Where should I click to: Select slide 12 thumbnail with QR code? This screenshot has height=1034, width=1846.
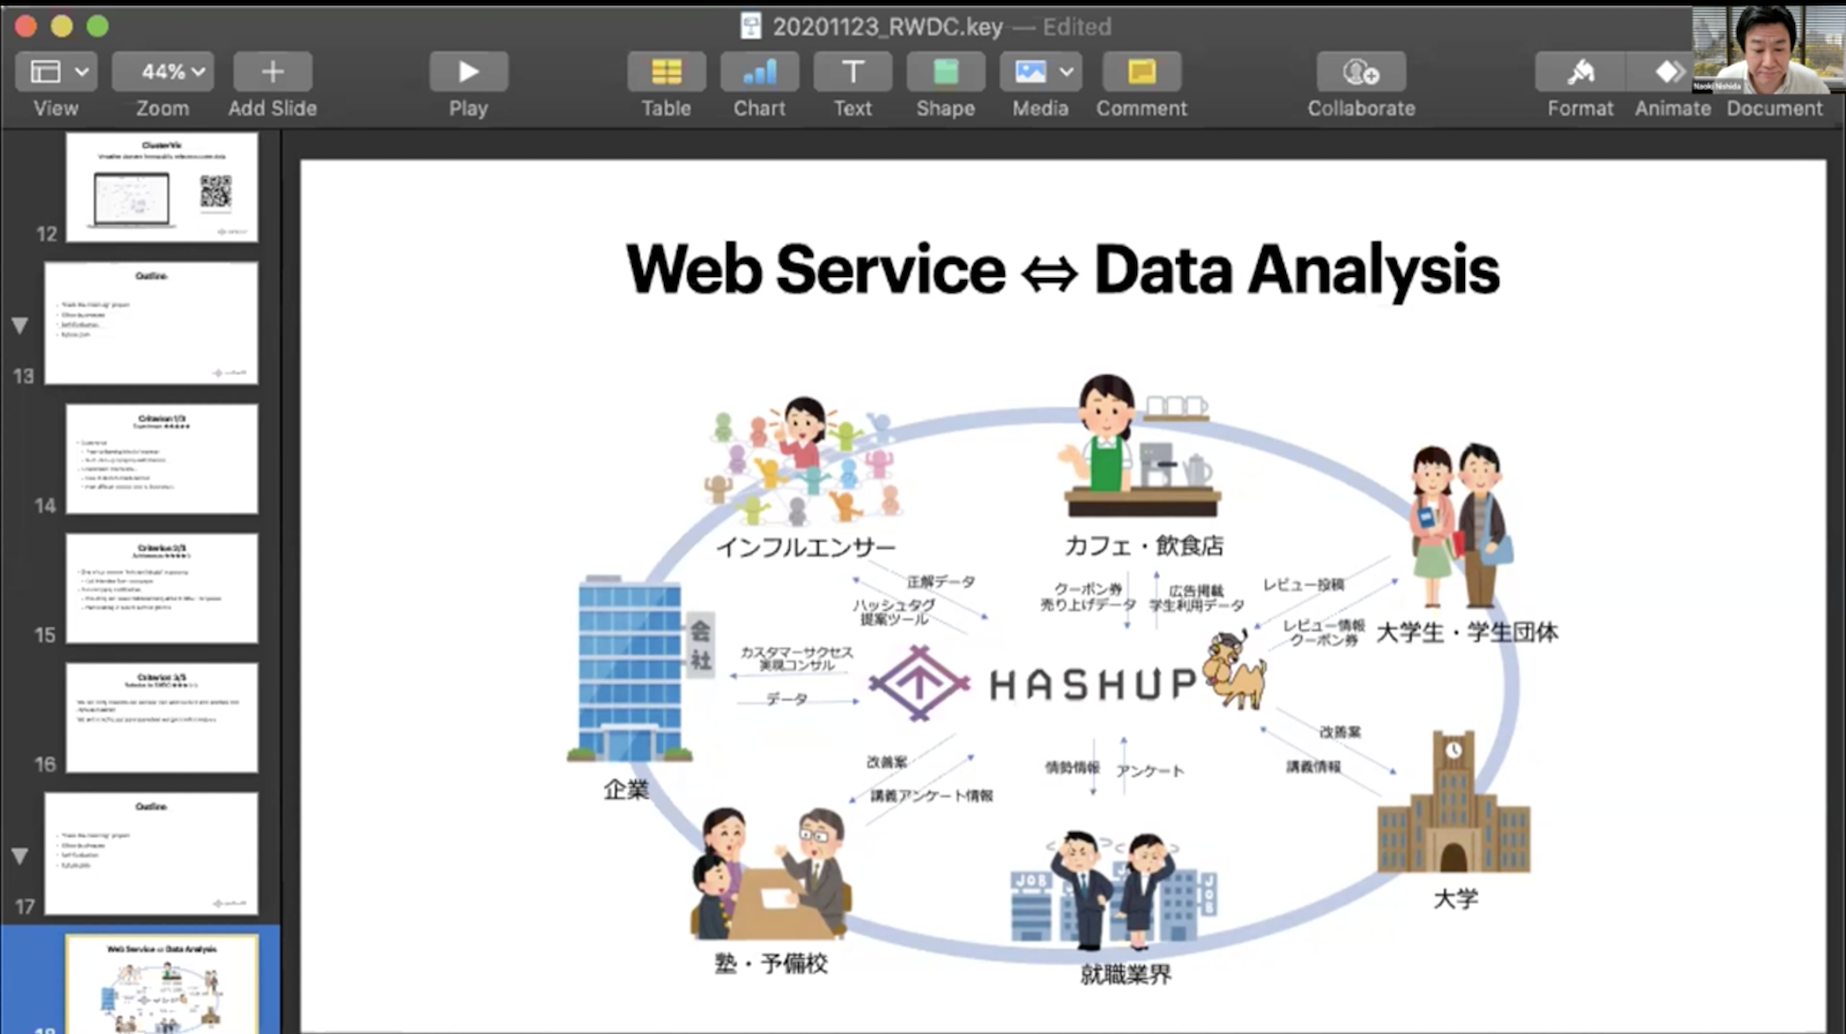click(162, 188)
